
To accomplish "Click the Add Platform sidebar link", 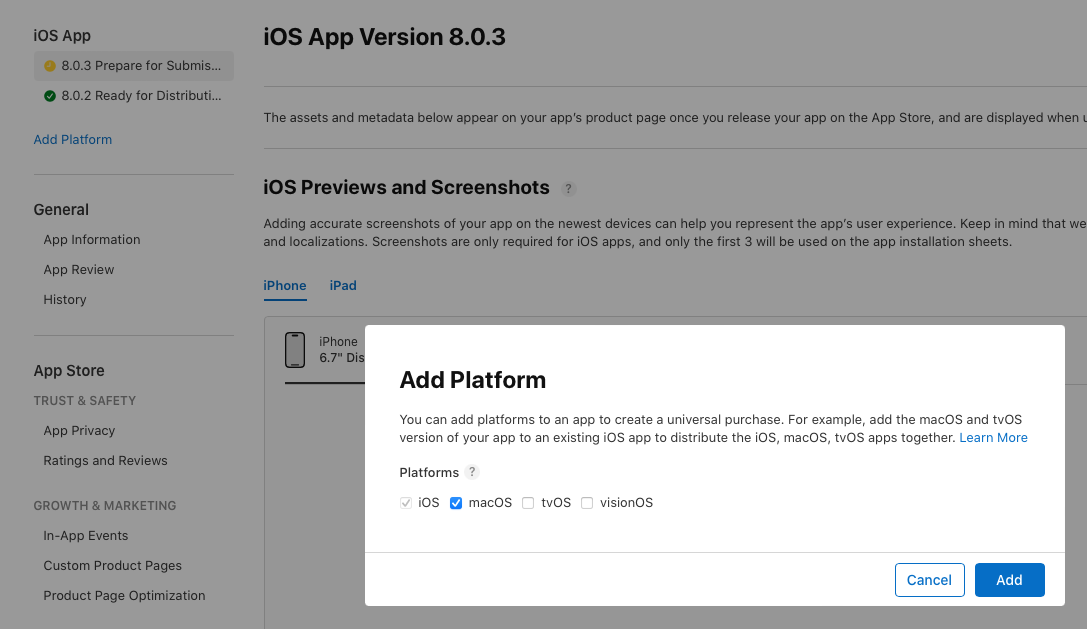I will click(x=73, y=139).
